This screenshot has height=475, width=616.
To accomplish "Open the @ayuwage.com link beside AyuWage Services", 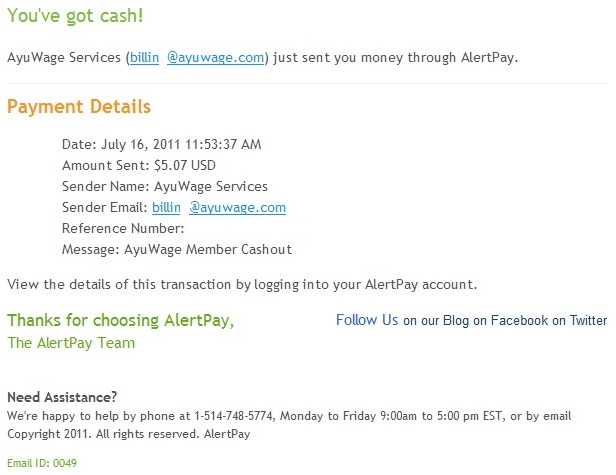I will pyautogui.click(x=215, y=58).
